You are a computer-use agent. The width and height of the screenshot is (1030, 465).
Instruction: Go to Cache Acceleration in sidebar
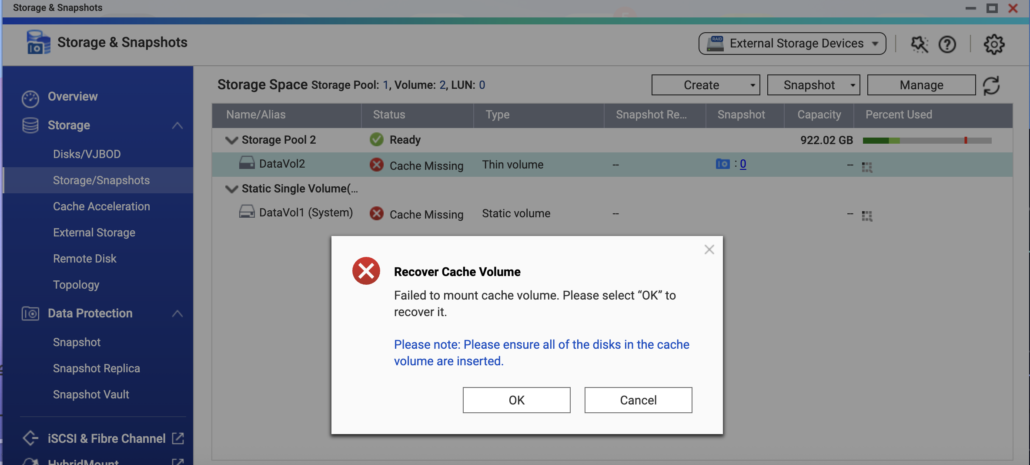(x=101, y=206)
